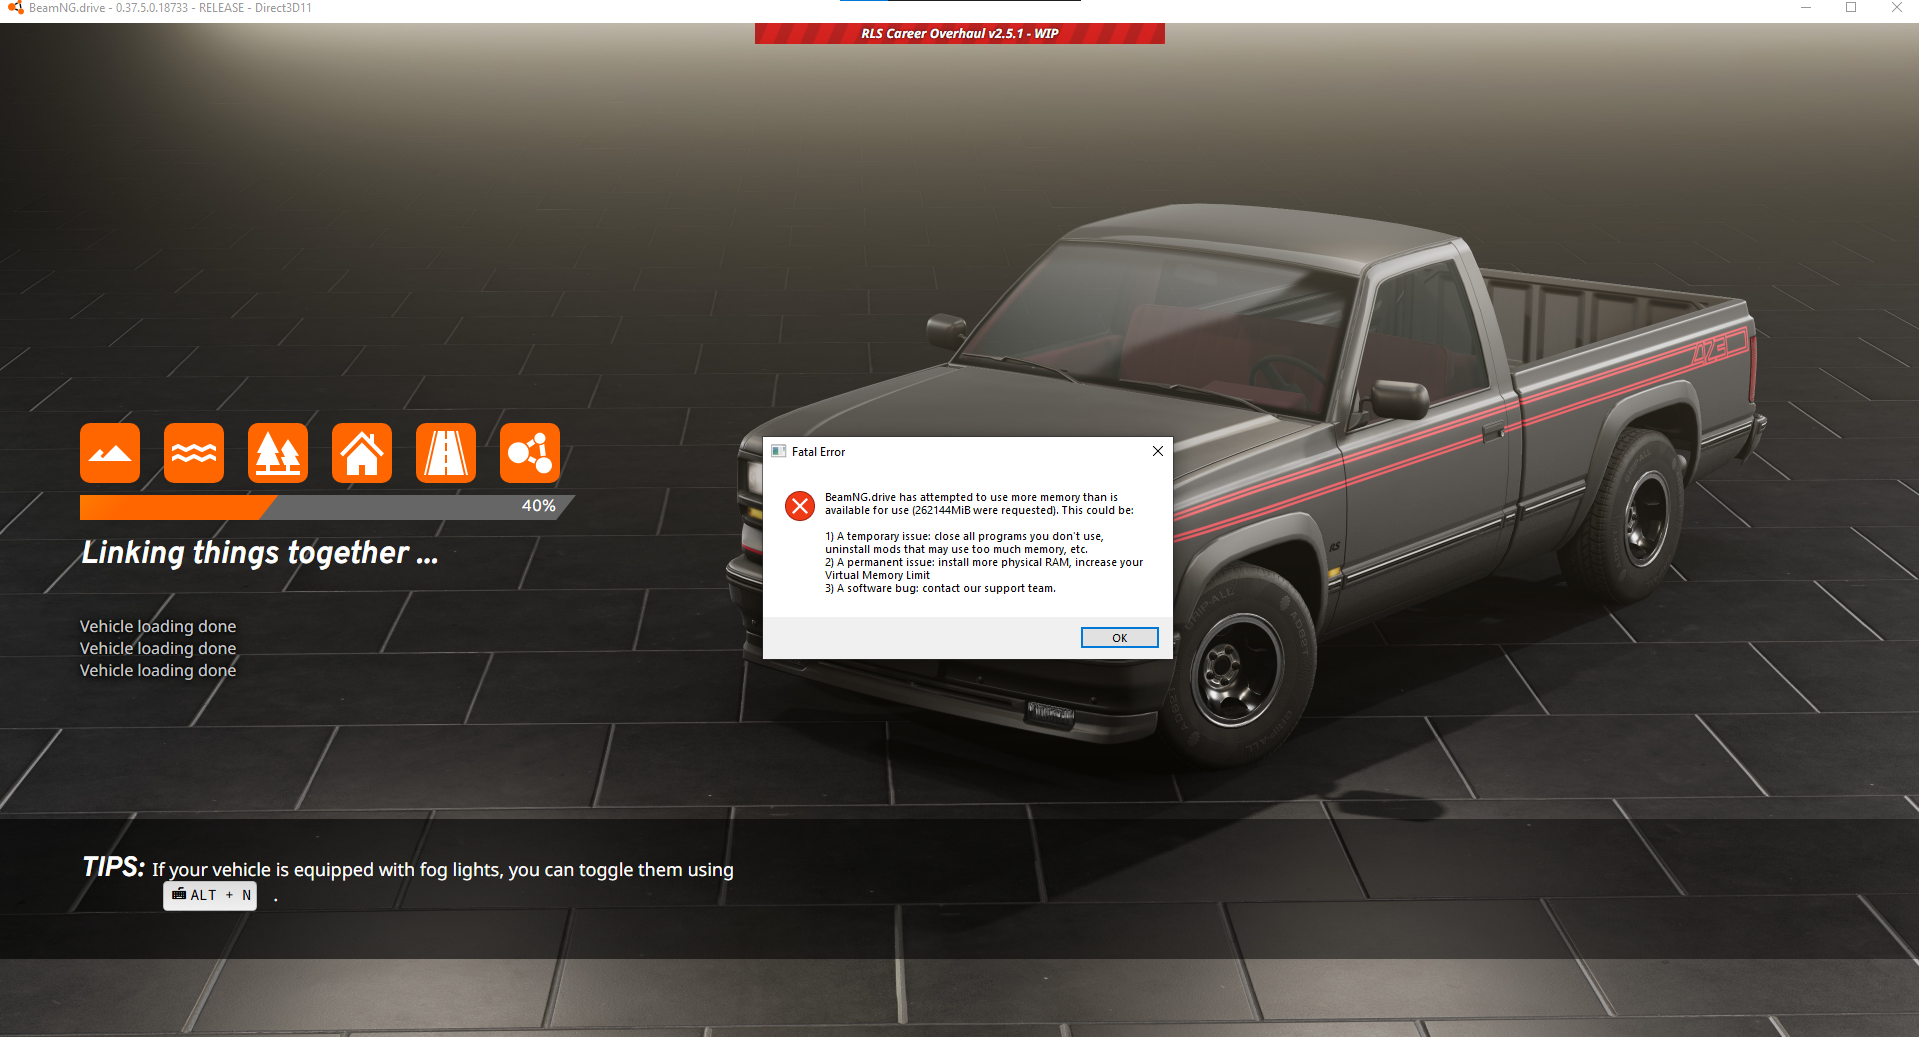Click the RLS Career Overhaul banner
The height and width of the screenshot is (1037, 1919).
(960, 34)
